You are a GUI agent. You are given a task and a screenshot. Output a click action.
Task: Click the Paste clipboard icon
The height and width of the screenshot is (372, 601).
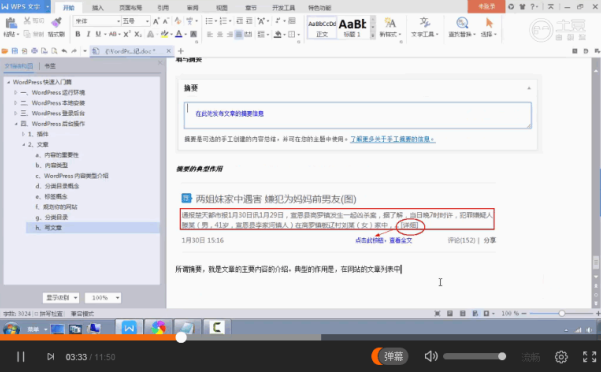tap(11, 23)
